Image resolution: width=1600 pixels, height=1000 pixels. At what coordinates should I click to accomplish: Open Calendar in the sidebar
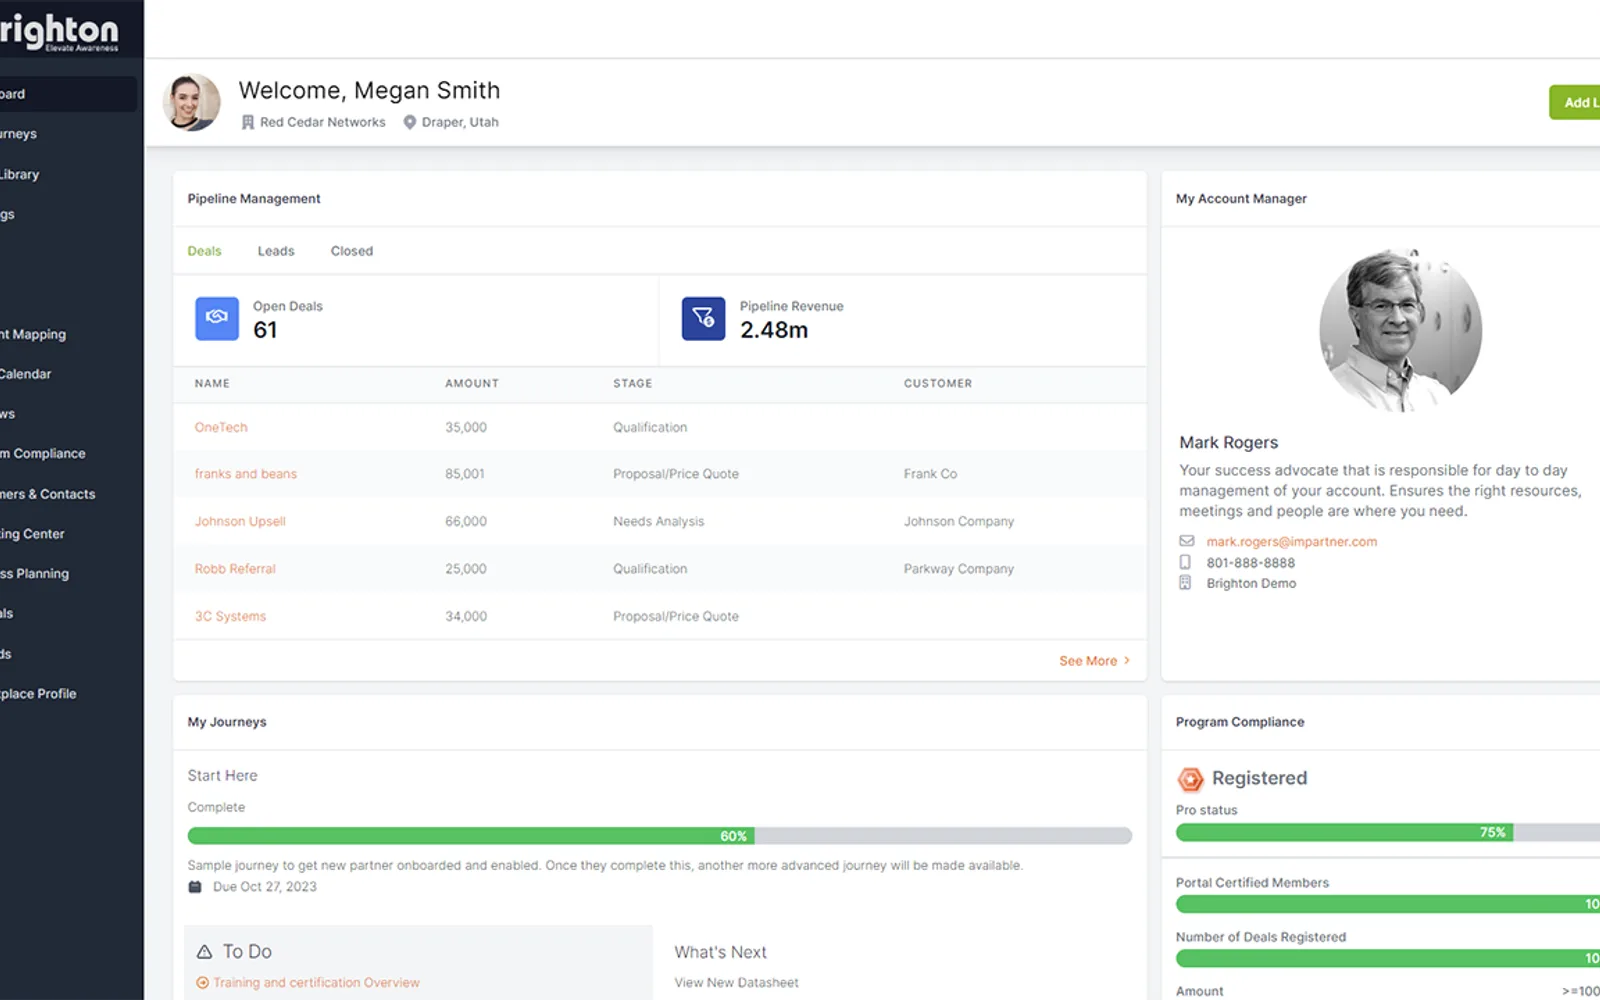click(x=26, y=374)
